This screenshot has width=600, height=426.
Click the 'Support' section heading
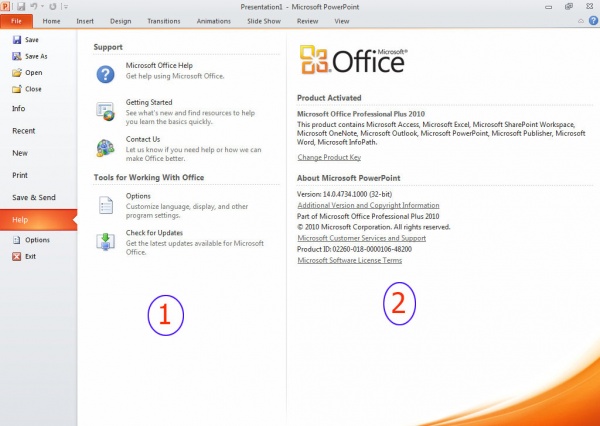click(x=108, y=47)
